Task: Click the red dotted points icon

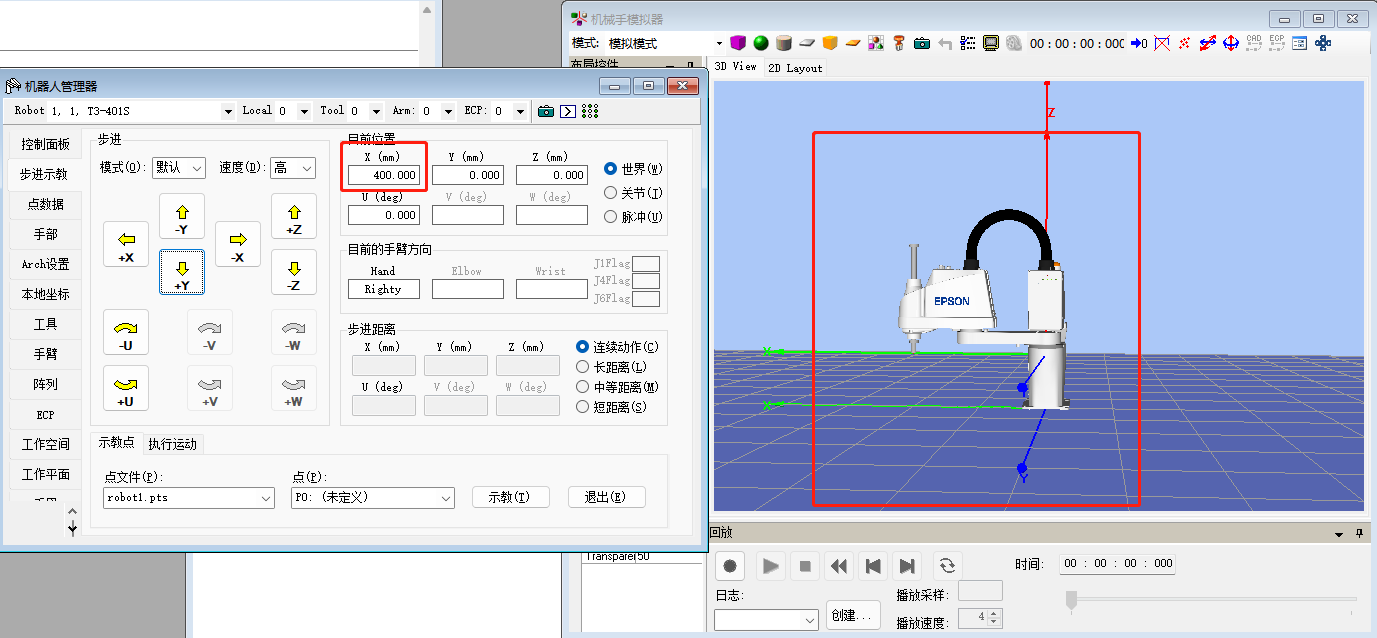Action: pos(1185,43)
